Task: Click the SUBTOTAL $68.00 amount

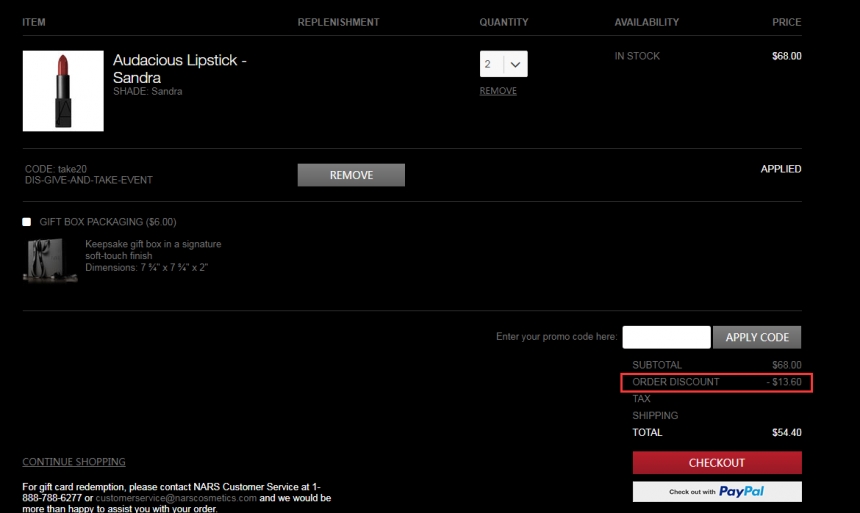Action: [x=787, y=365]
